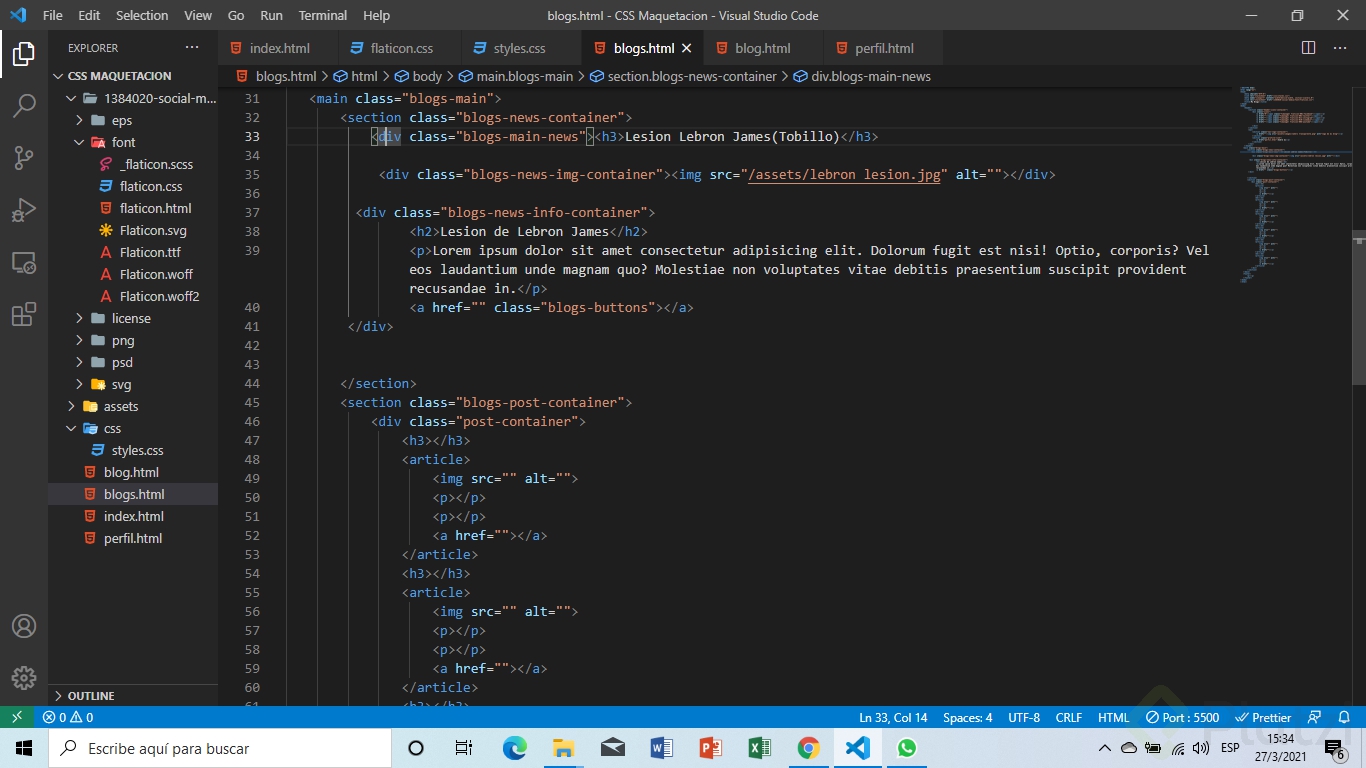This screenshot has width=1366, height=768.
Task: Open Run and Debug view
Action: pyautogui.click(x=24, y=211)
